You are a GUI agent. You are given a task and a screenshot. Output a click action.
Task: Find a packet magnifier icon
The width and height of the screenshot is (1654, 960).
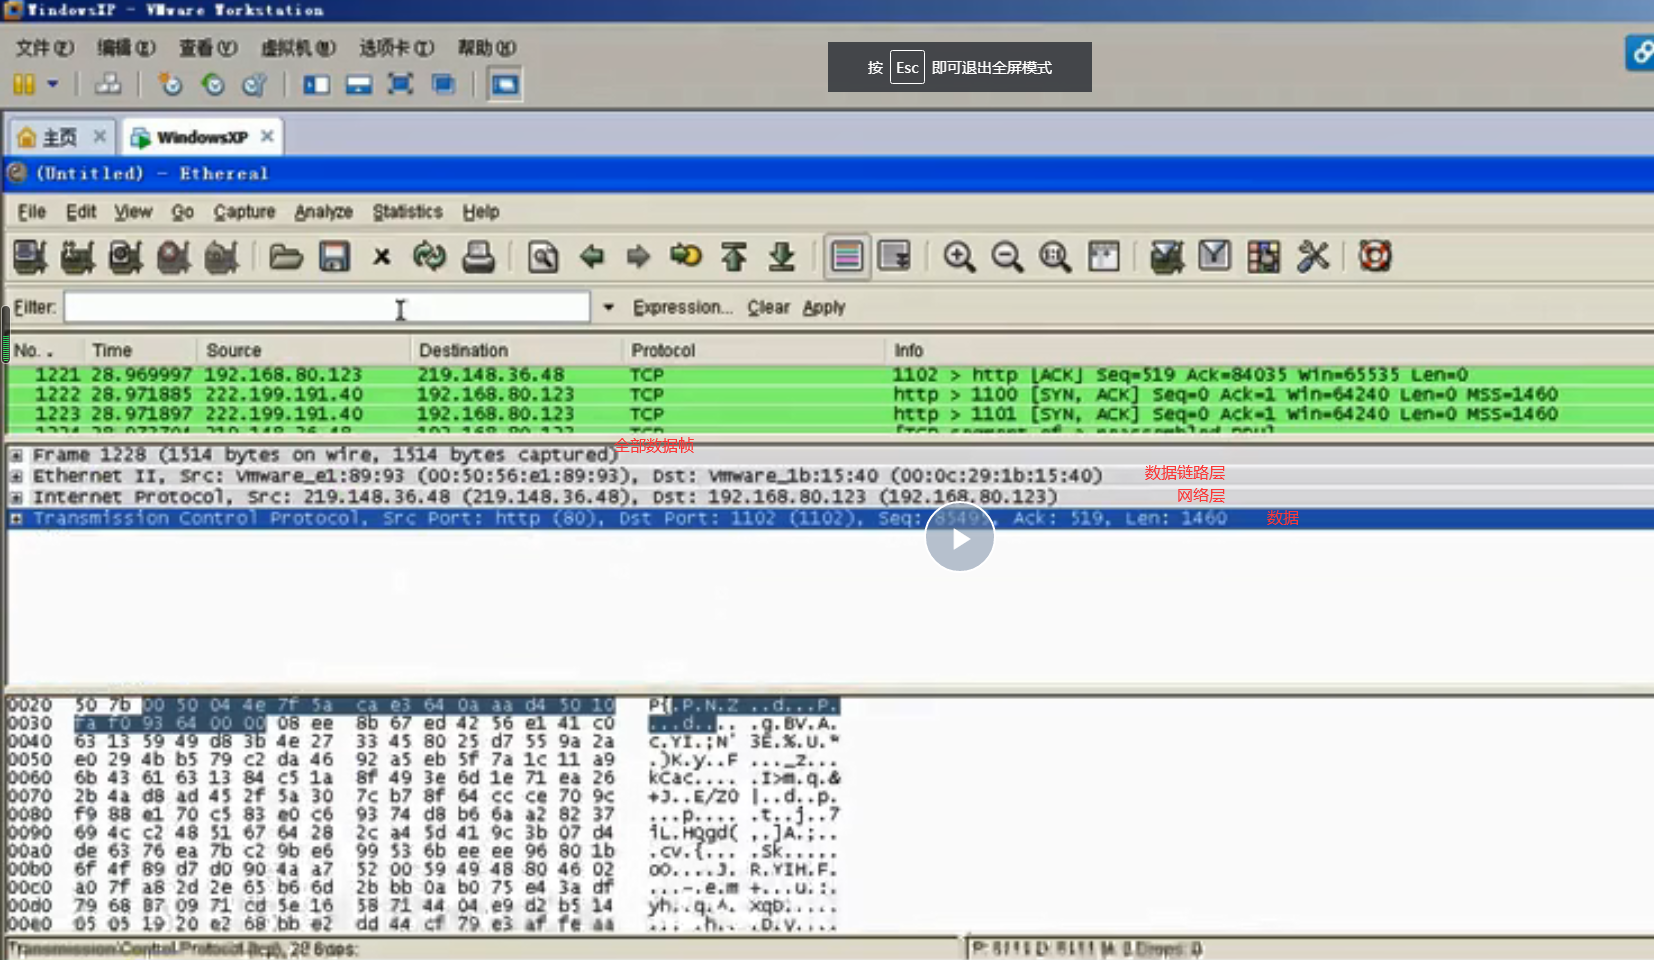pos(543,257)
